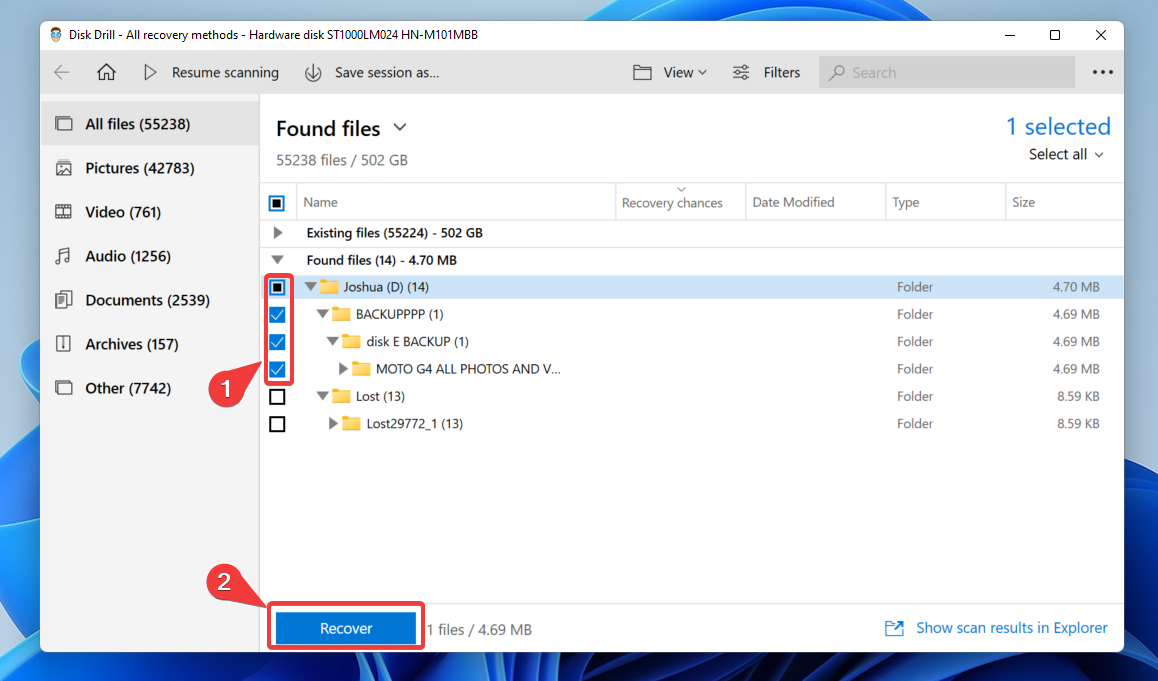1158x681 pixels.
Task: Collapse the Lost (13) folder arrow
Action: click(x=323, y=396)
